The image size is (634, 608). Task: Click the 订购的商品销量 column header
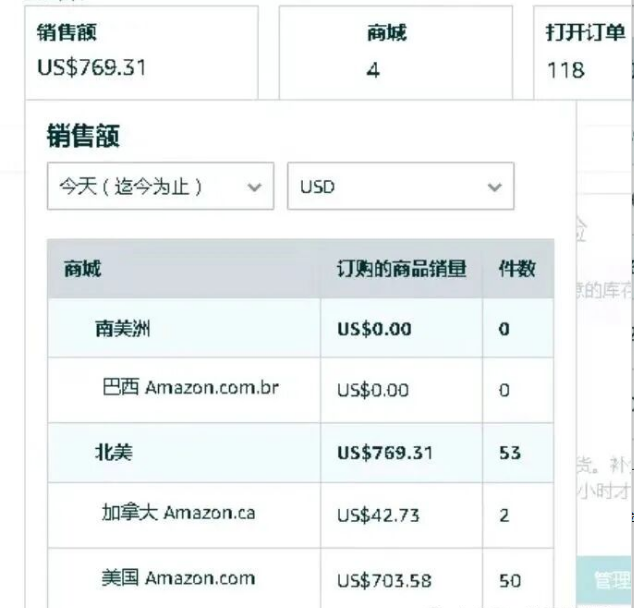pos(402,268)
